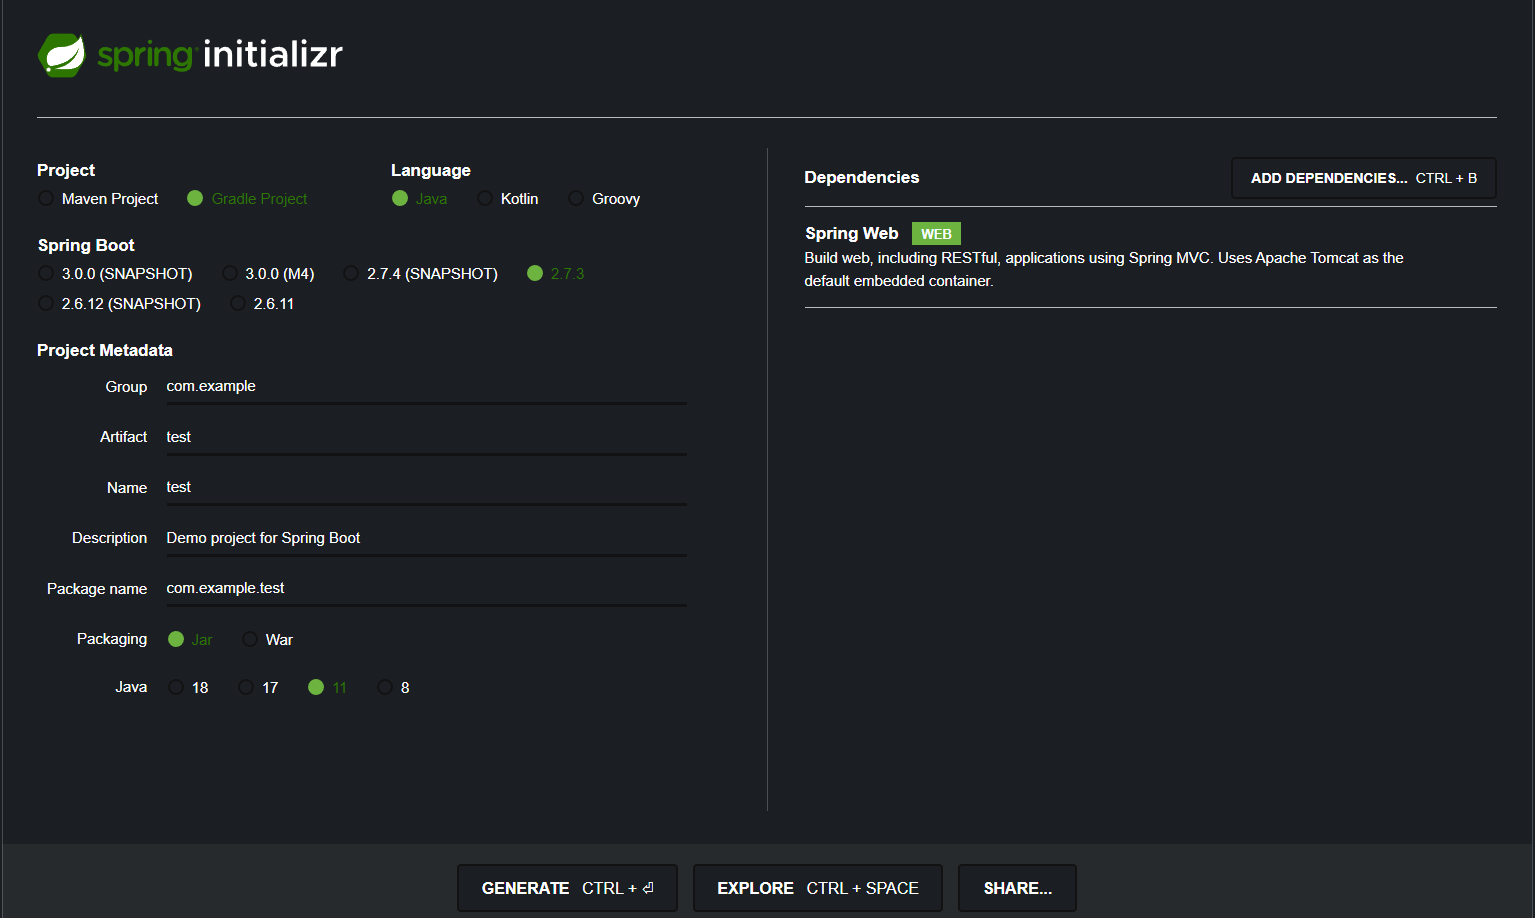This screenshot has height=918, width=1535.
Task: Edit the Description field
Action: tap(426, 538)
